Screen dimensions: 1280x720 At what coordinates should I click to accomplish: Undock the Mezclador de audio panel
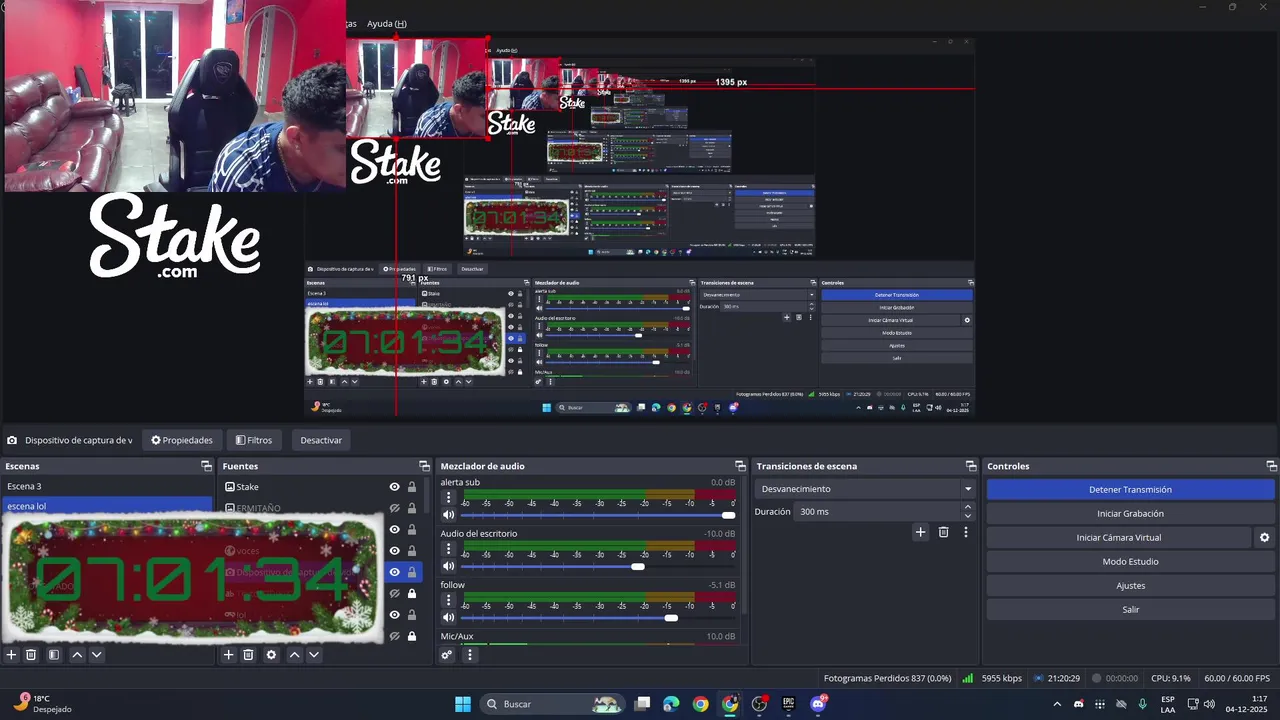pyautogui.click(x=741, y=466)
